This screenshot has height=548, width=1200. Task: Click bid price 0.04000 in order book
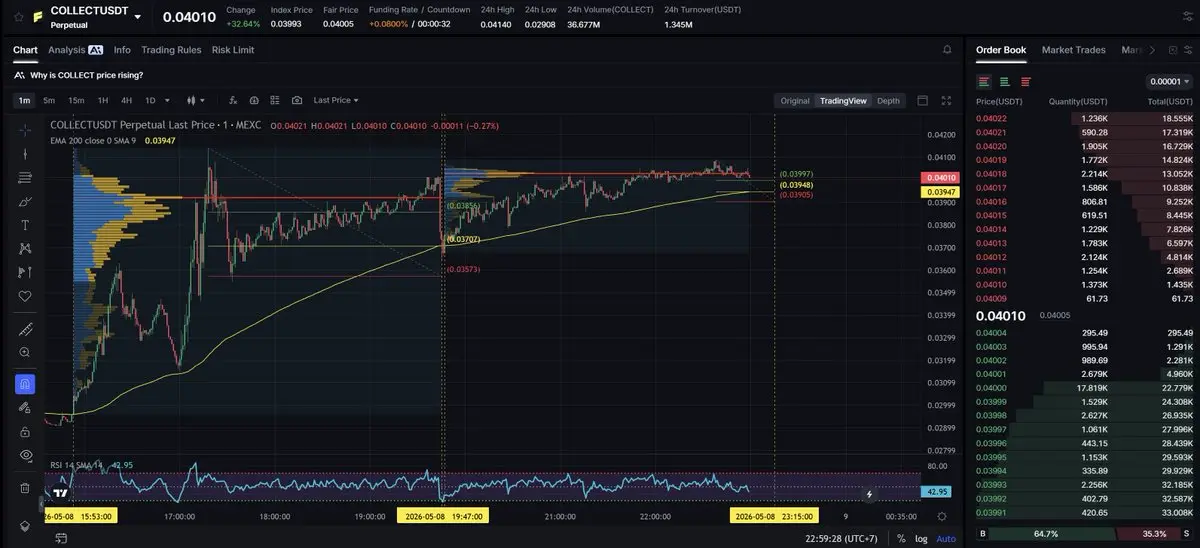tap(991, 388)
